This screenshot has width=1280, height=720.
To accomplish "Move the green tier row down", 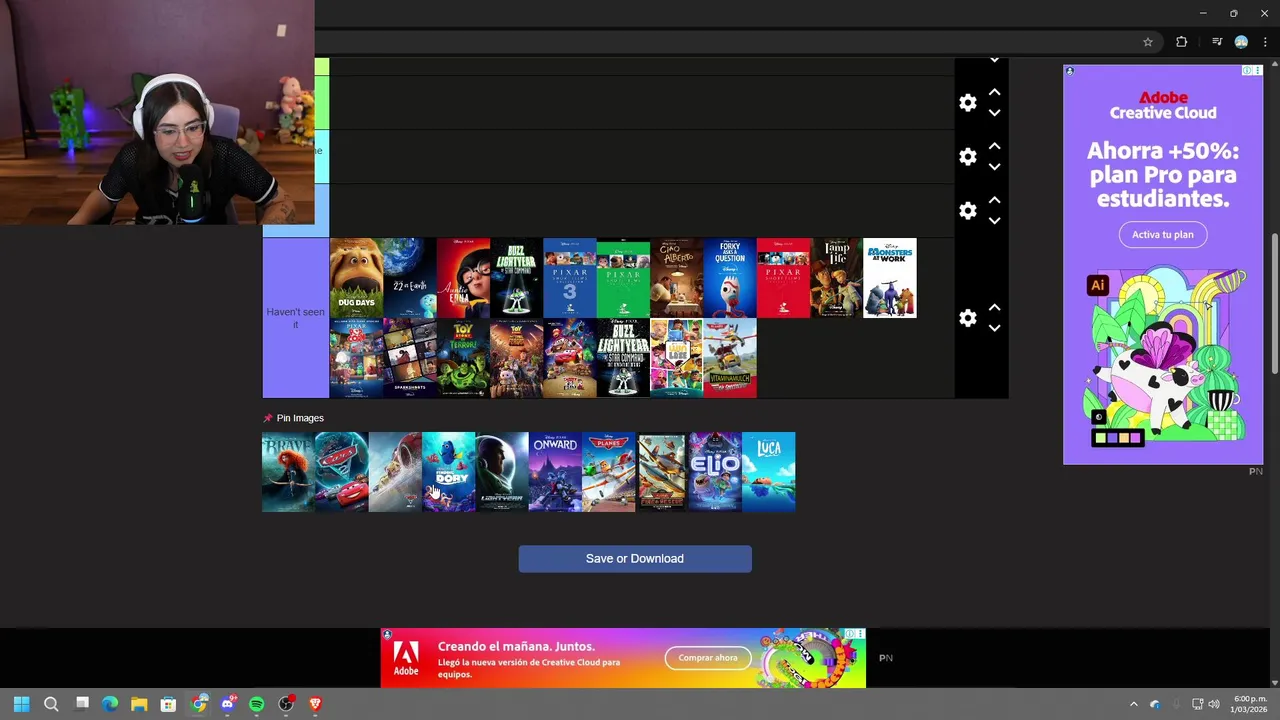I will pos(994,113).
